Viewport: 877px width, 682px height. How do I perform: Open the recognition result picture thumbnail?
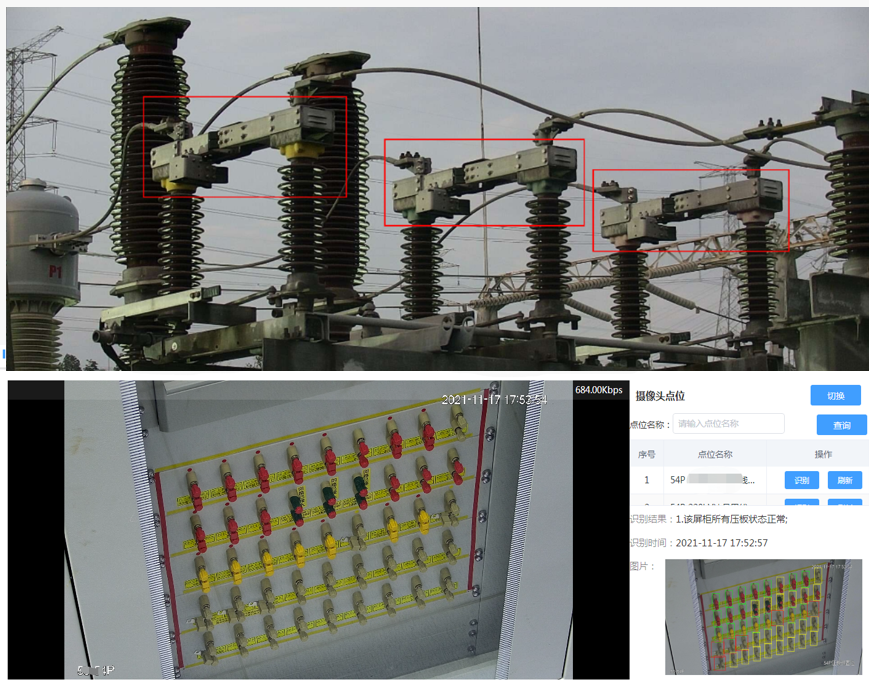(763, 616)
